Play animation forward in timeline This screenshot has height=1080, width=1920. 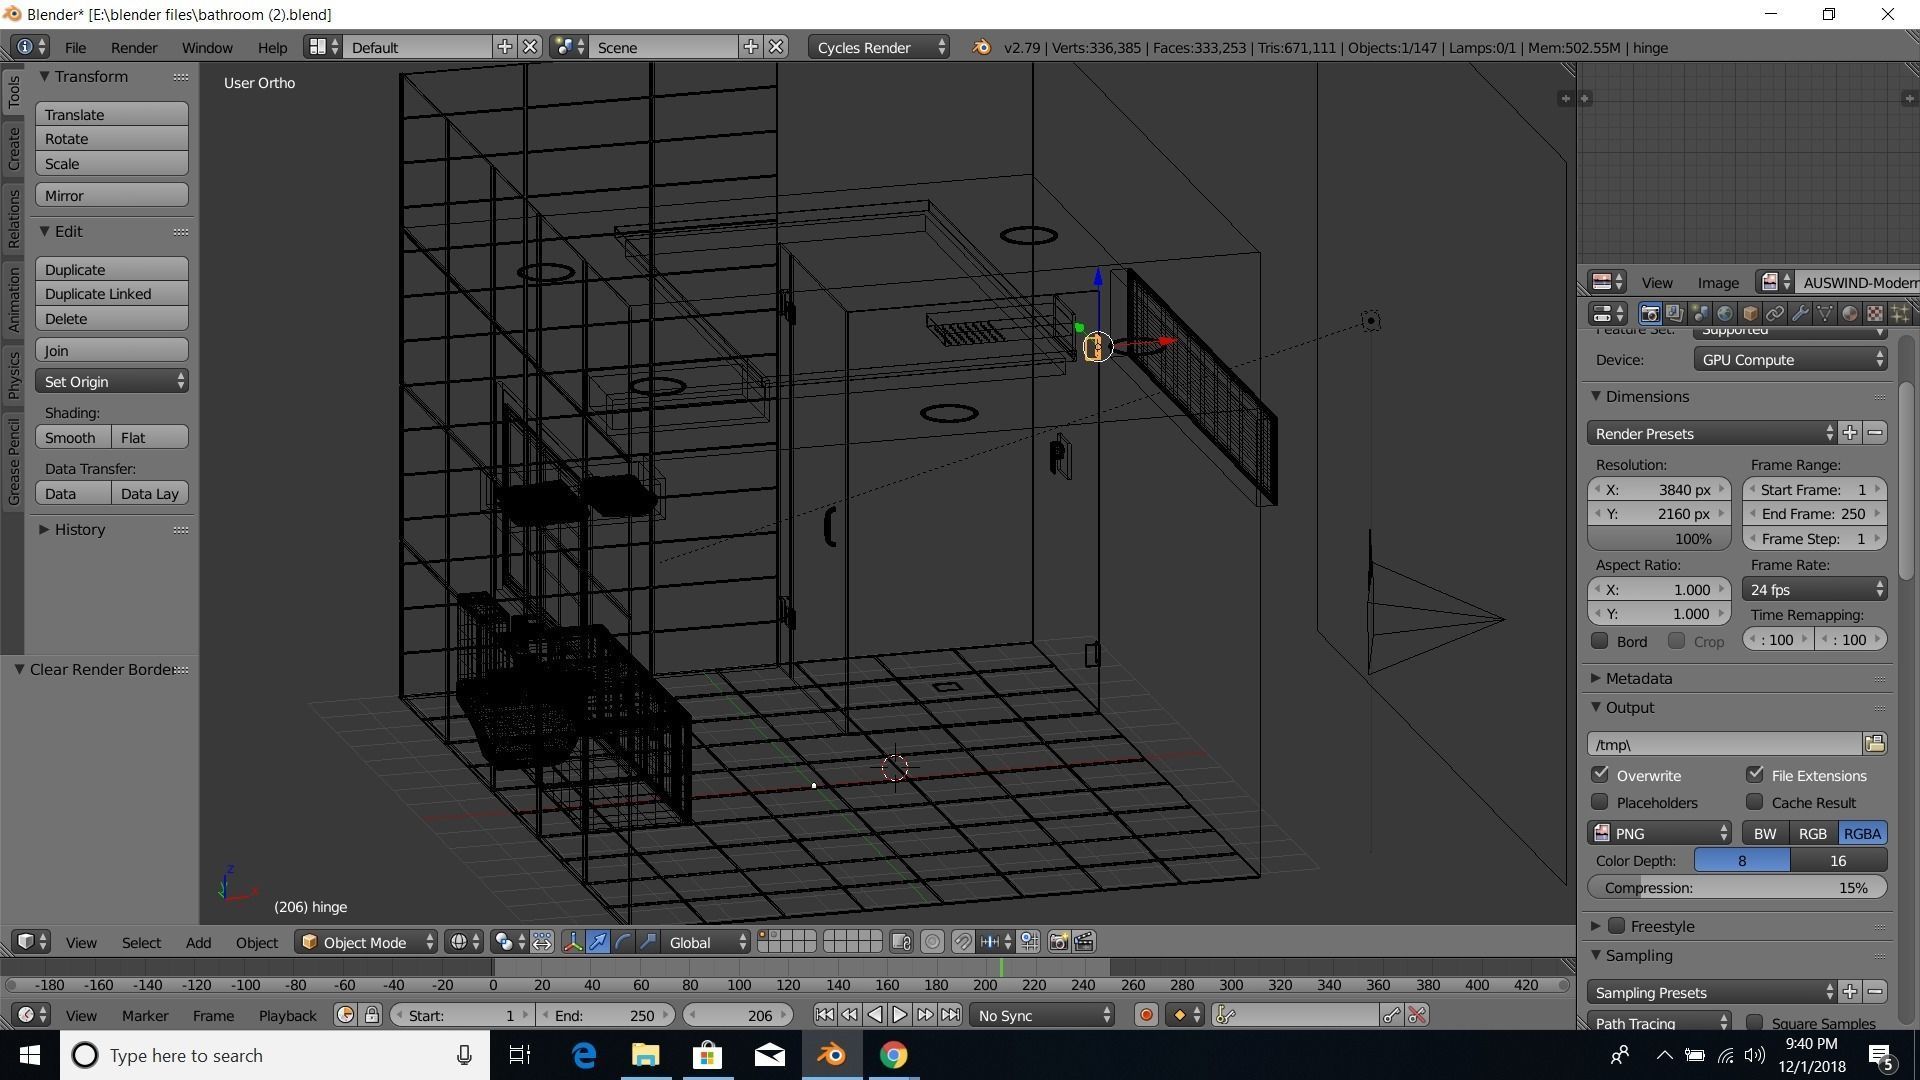click(899, 1015)
